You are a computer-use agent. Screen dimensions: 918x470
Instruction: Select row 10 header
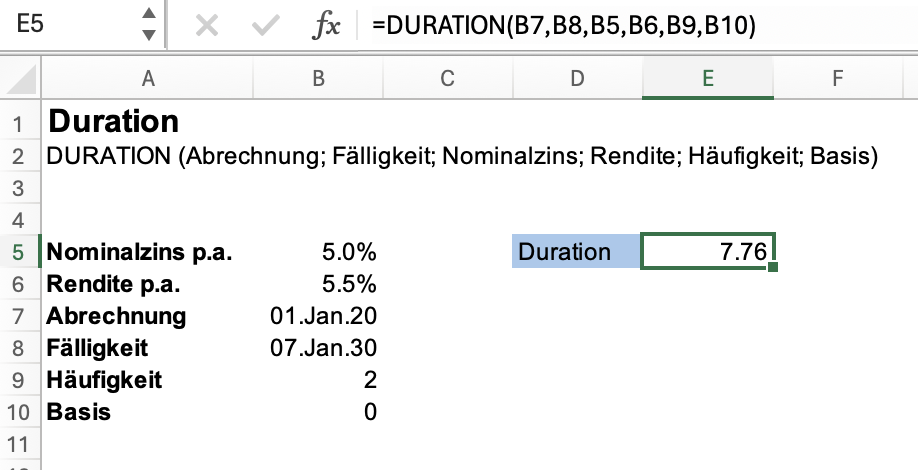click(x=17, y=411)
